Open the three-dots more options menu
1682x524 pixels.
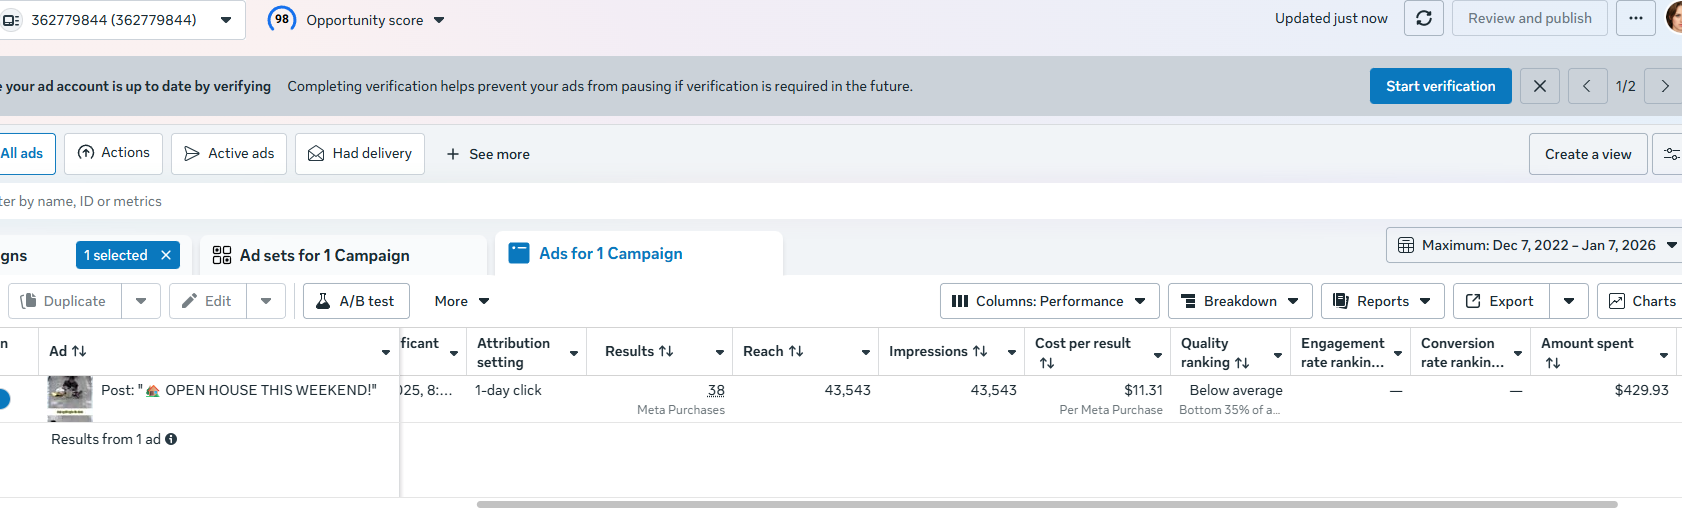click(x=1636, y=18)
